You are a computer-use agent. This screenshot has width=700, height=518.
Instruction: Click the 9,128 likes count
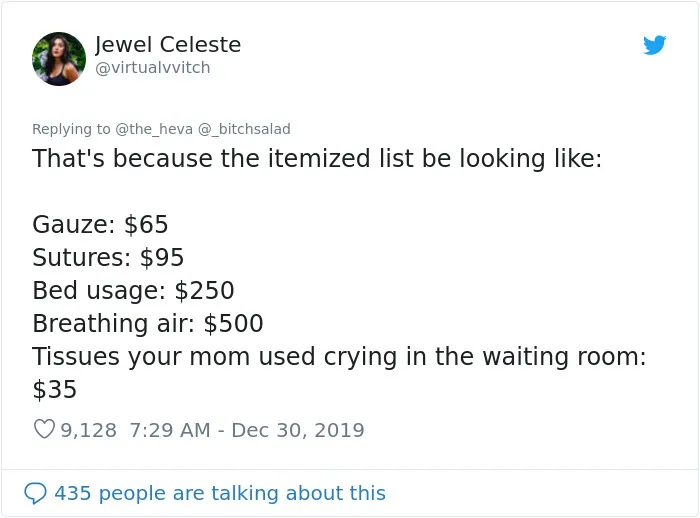click(88, 430)
